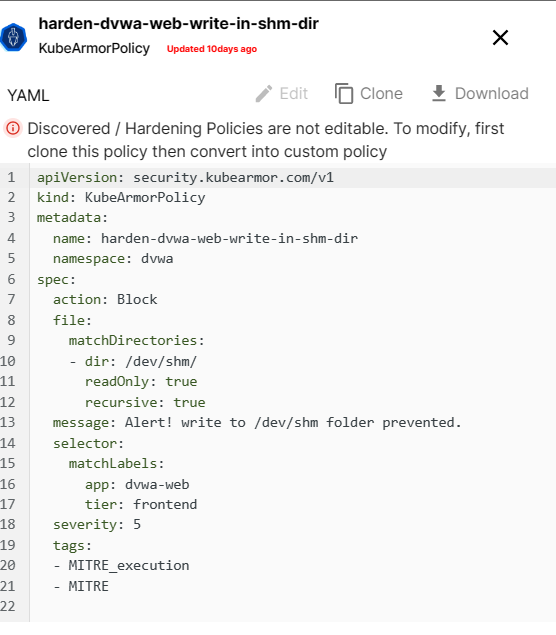Select the YAML tab label

(x=28, y=96)
